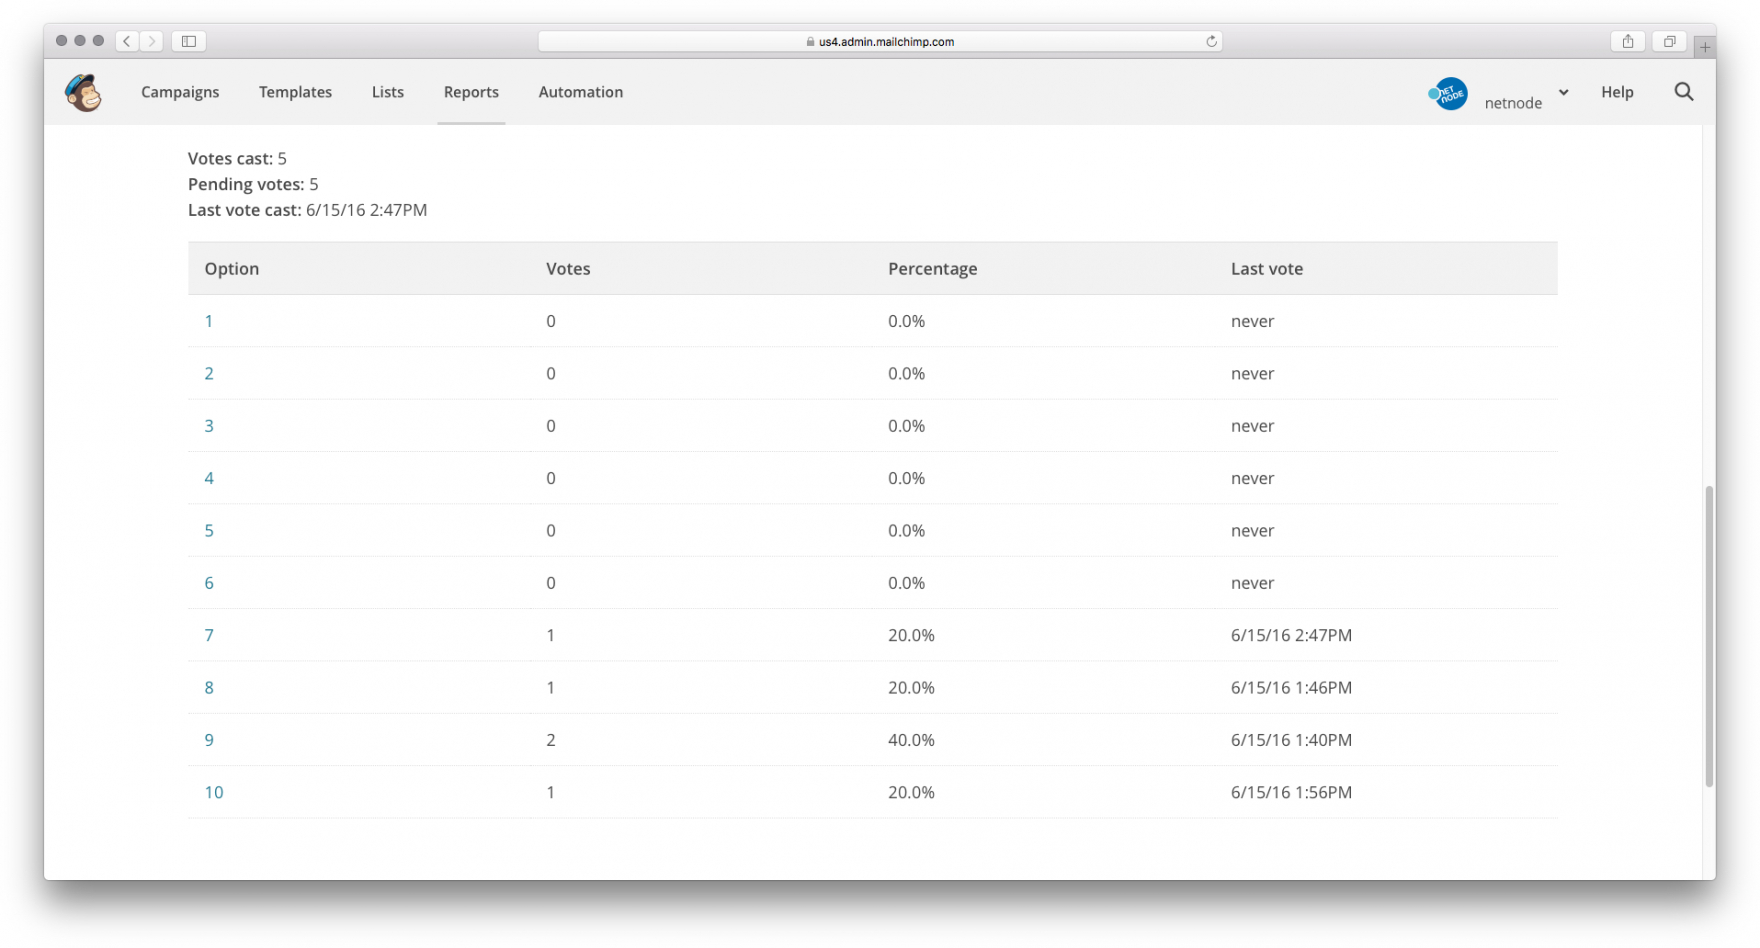Open poll option 9 link
The image size is (1760, 948).
[209, 740]
